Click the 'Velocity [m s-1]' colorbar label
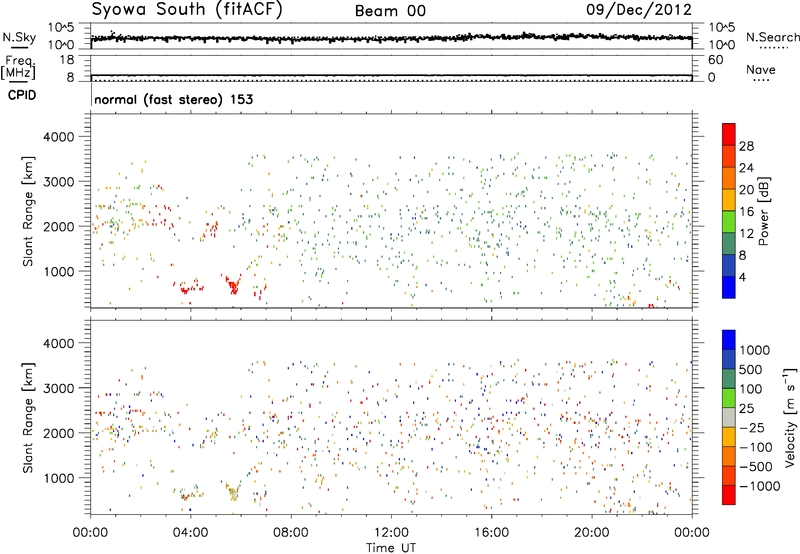 790,417
